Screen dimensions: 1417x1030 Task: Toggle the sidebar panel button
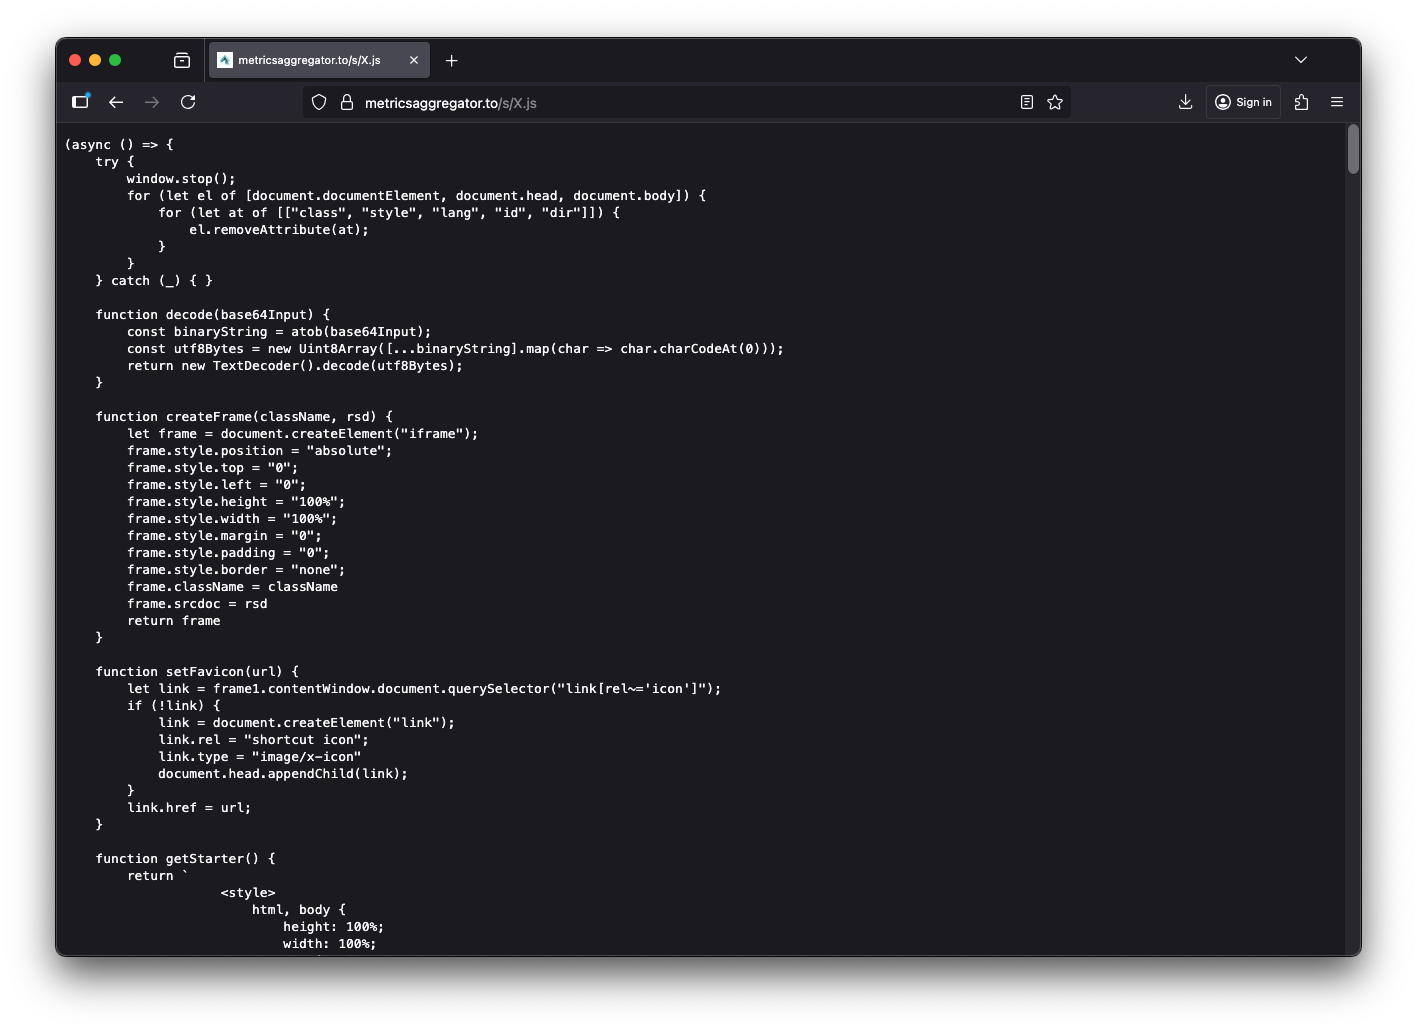81,102
